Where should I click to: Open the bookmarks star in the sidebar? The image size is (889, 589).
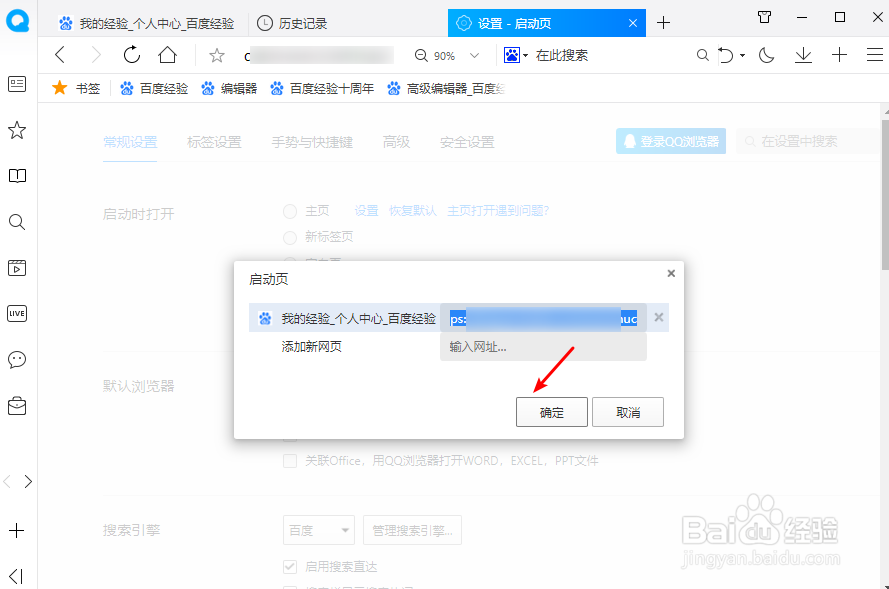[16, 130]
